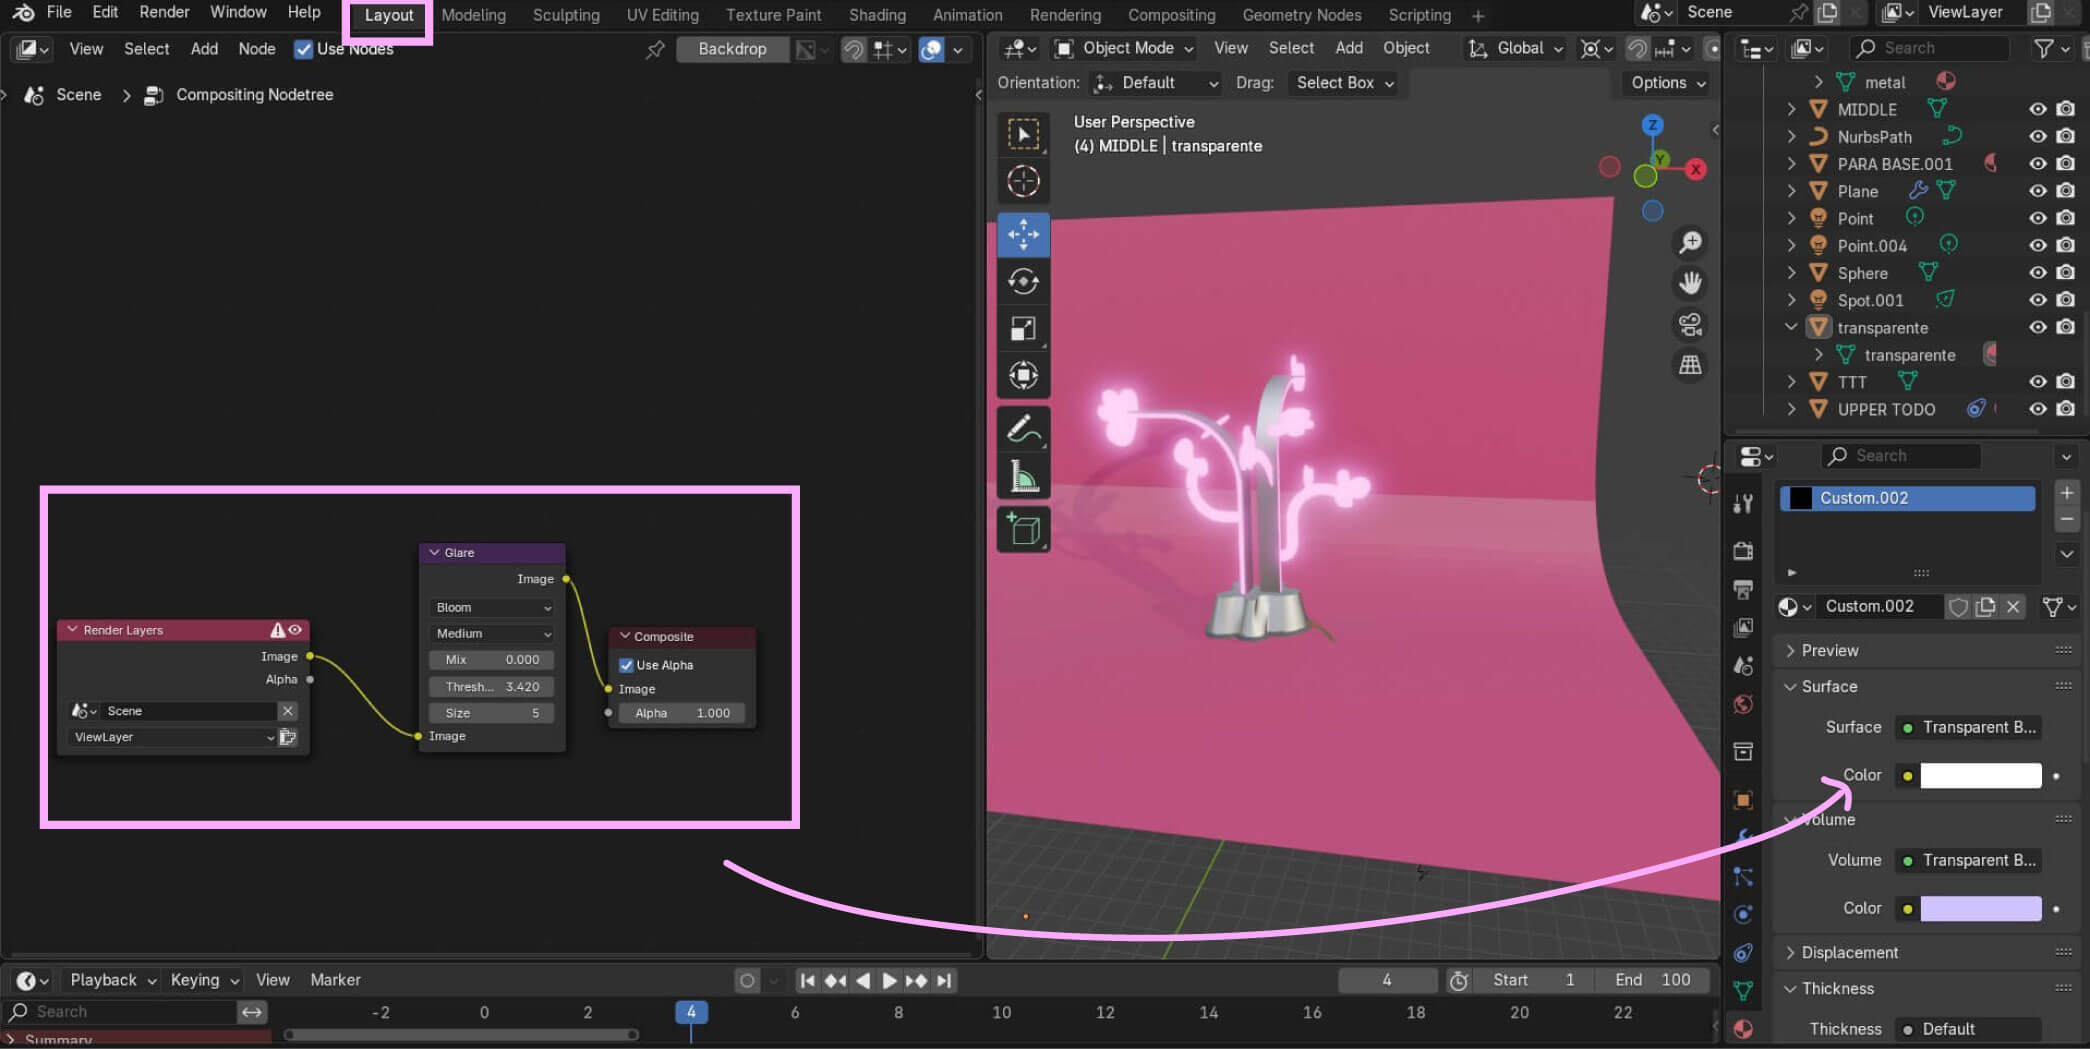Toggle camera view with camera icon
The height and width of the screenshot is (1049, 2090).
[x=1690, y=324]
